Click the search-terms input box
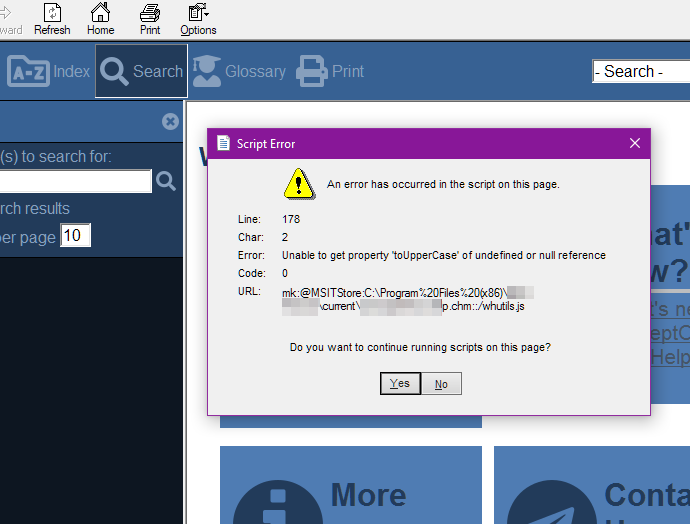690x524 pixels. point(76,181)
